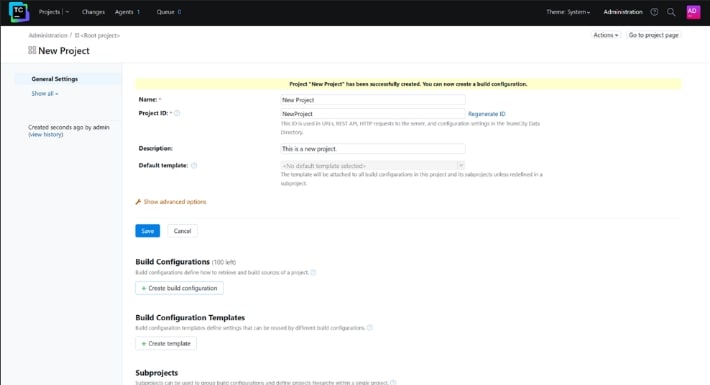
Task: Click help icon beside Build Configurations description
Action: point(313,272)
